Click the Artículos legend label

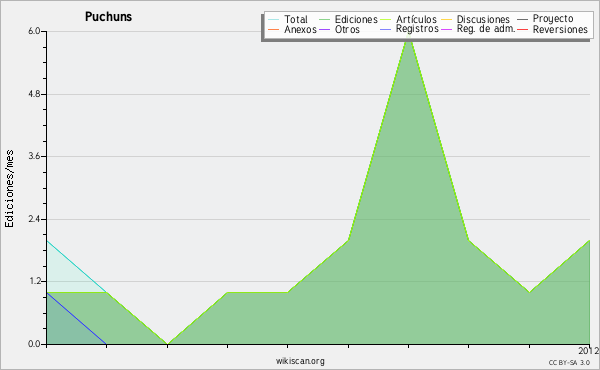[416, 20]
